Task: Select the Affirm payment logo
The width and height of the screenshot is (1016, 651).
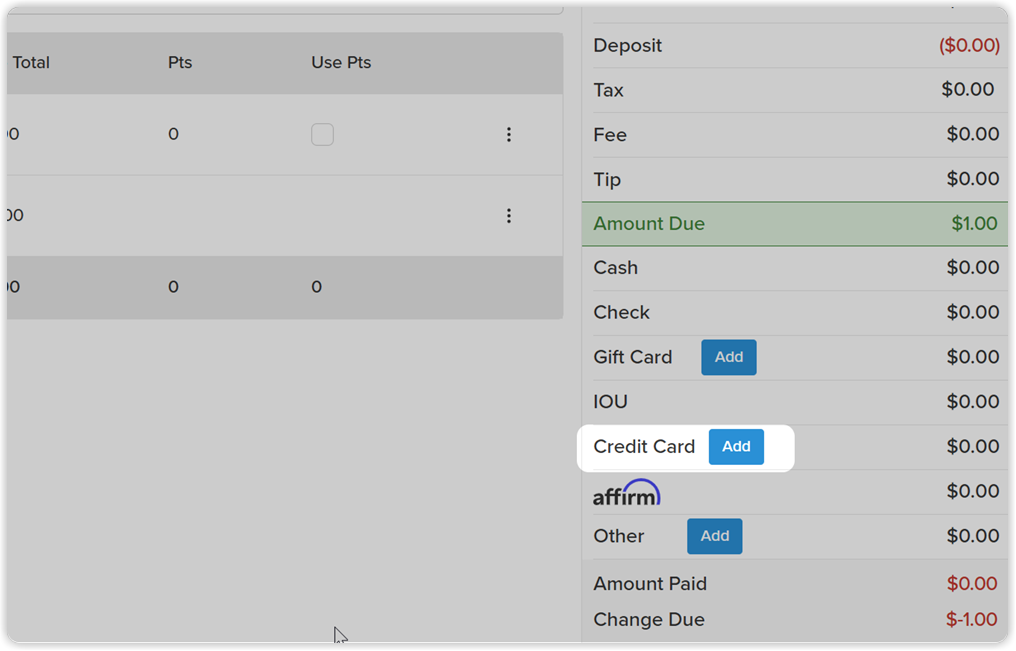Action: (627, 493)
